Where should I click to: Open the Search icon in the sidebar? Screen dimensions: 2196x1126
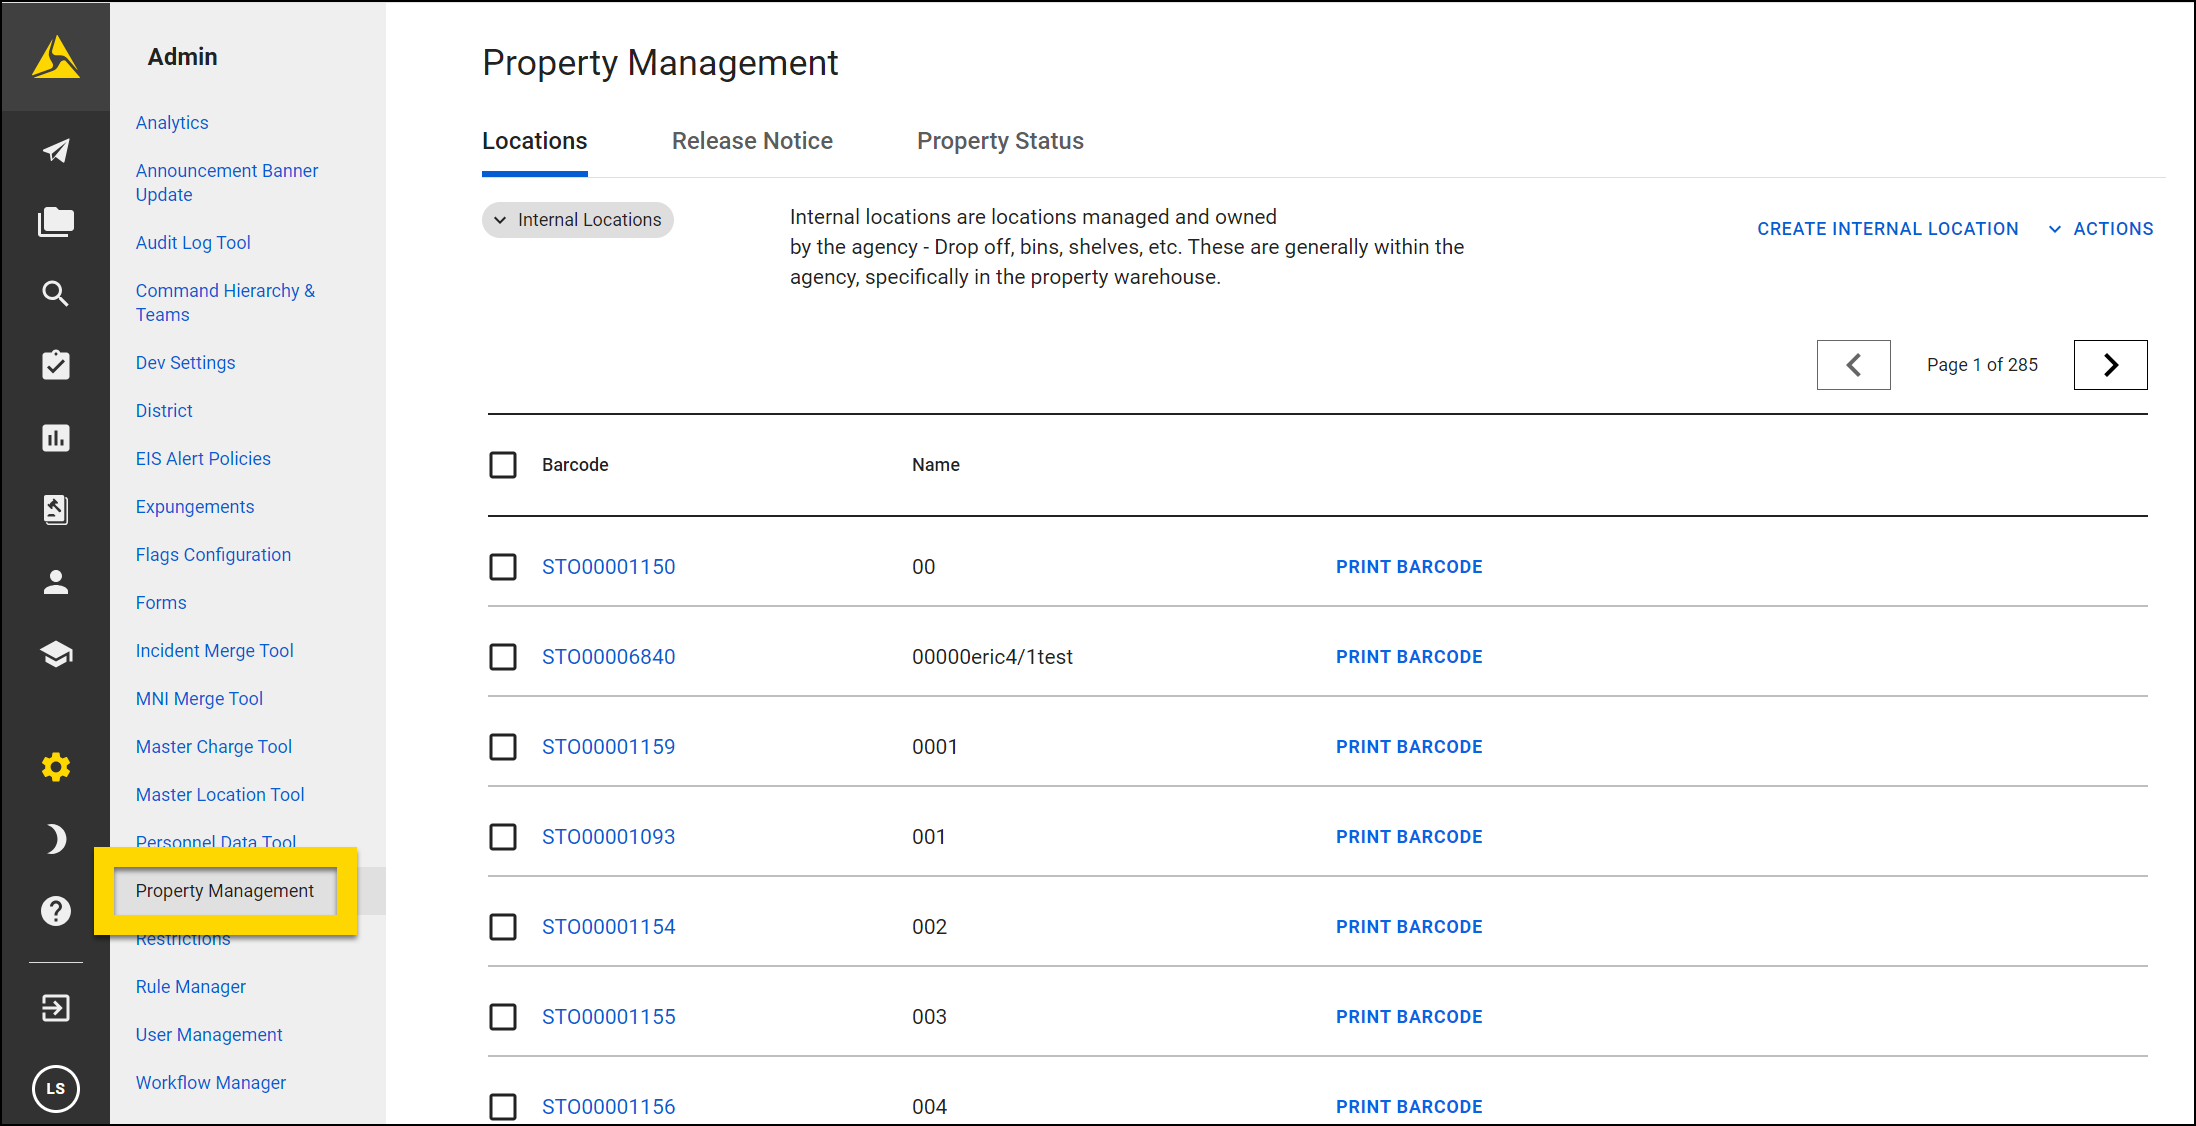[x=55, y=293]
